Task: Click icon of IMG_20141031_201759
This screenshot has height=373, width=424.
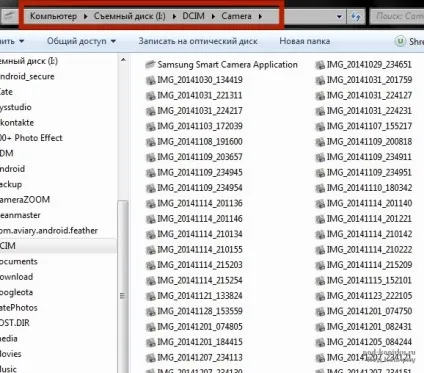Action: pos(320,80)
